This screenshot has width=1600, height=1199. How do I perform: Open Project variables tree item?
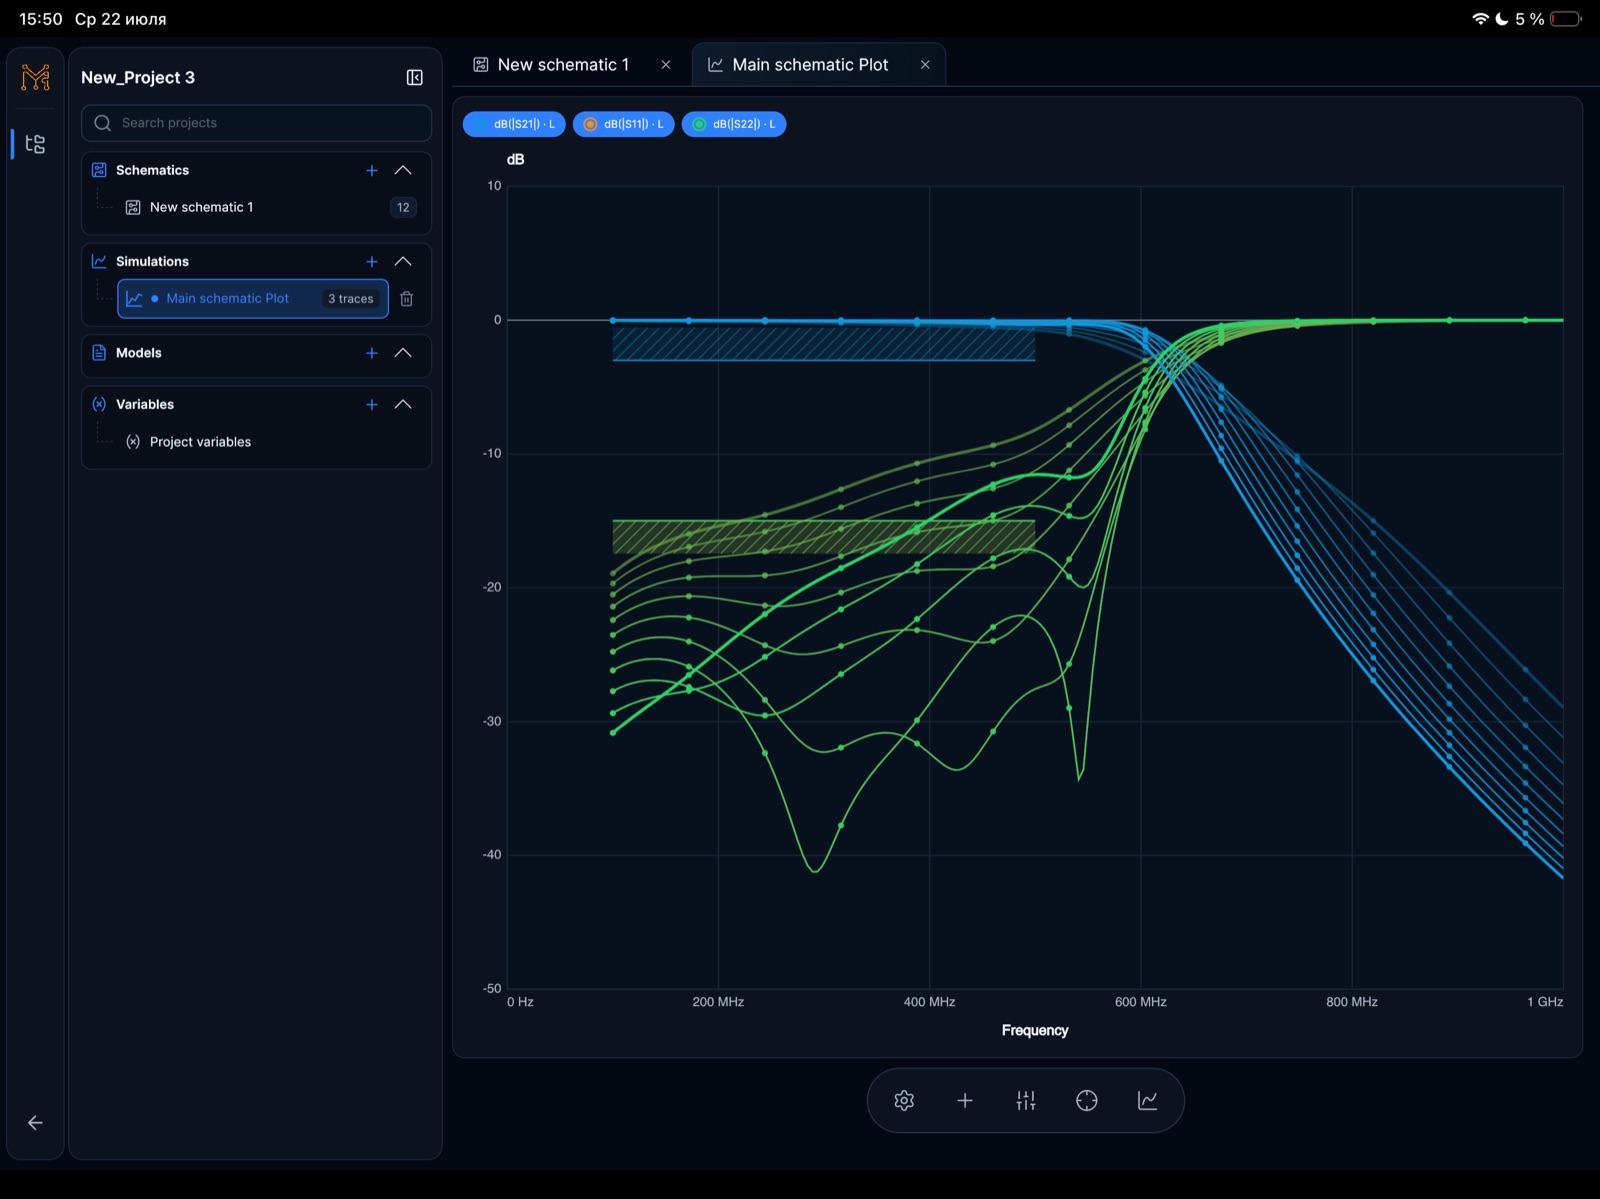200,442
